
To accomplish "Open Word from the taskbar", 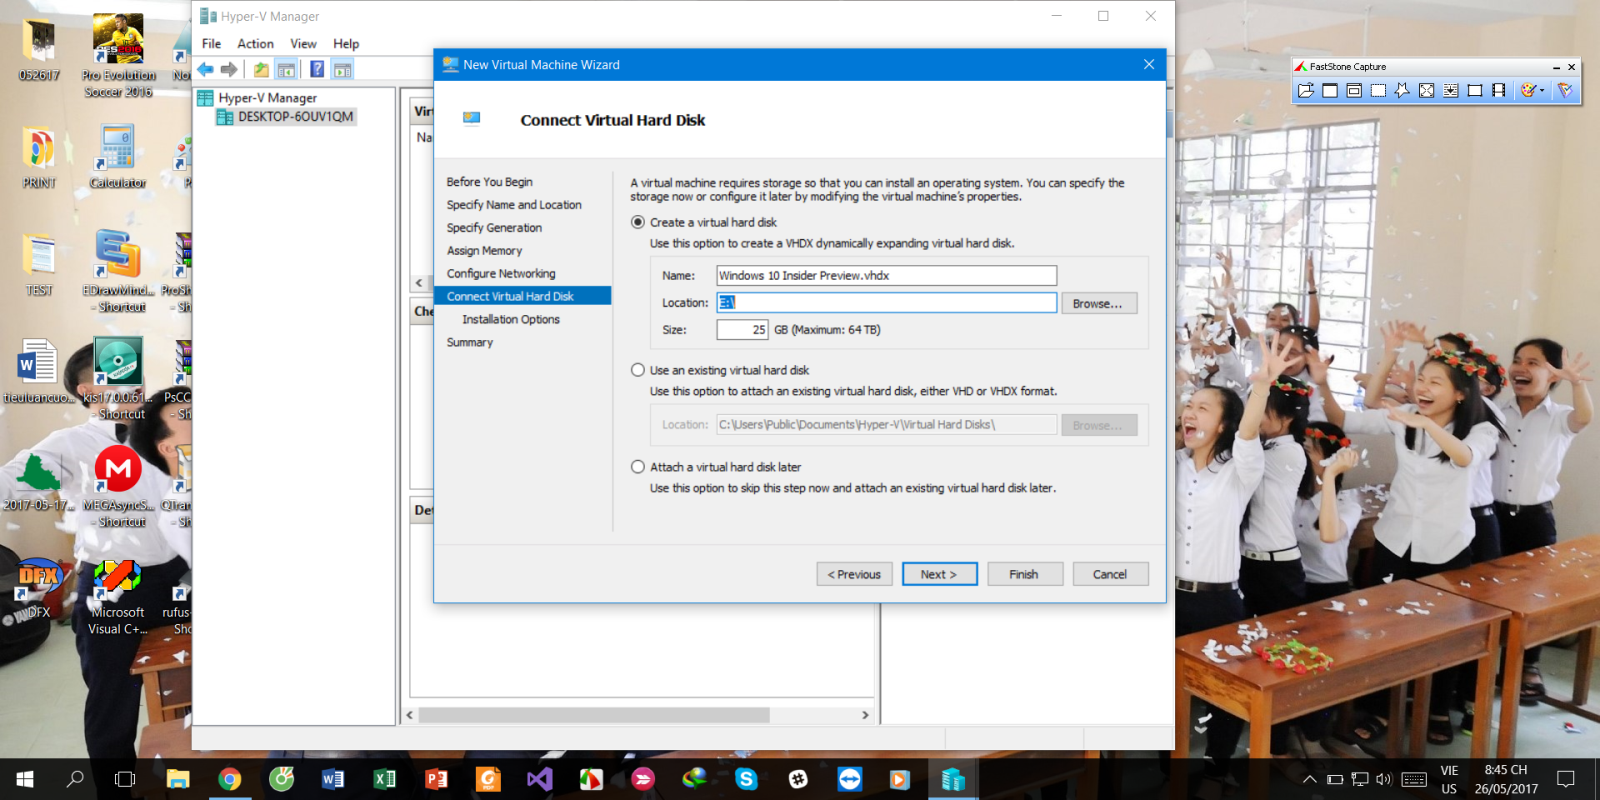I will point(333,779).
